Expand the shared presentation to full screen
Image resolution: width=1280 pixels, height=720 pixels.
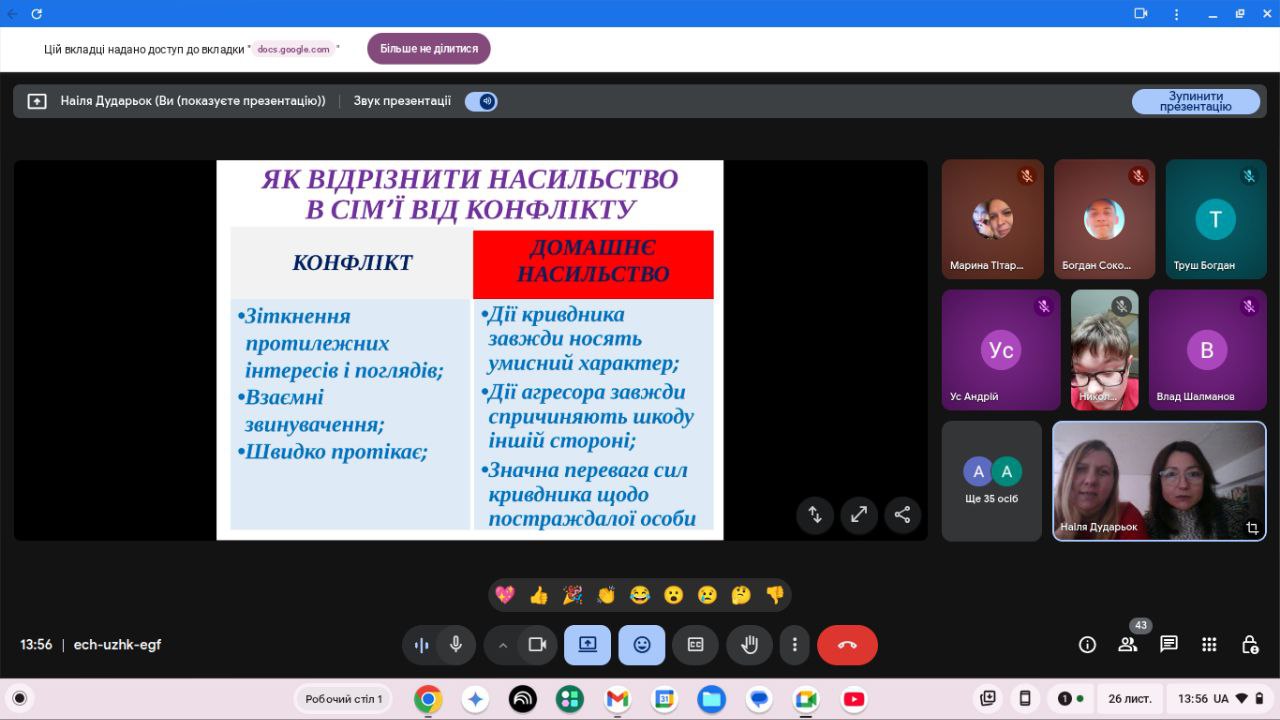click(x=858, y=515)
